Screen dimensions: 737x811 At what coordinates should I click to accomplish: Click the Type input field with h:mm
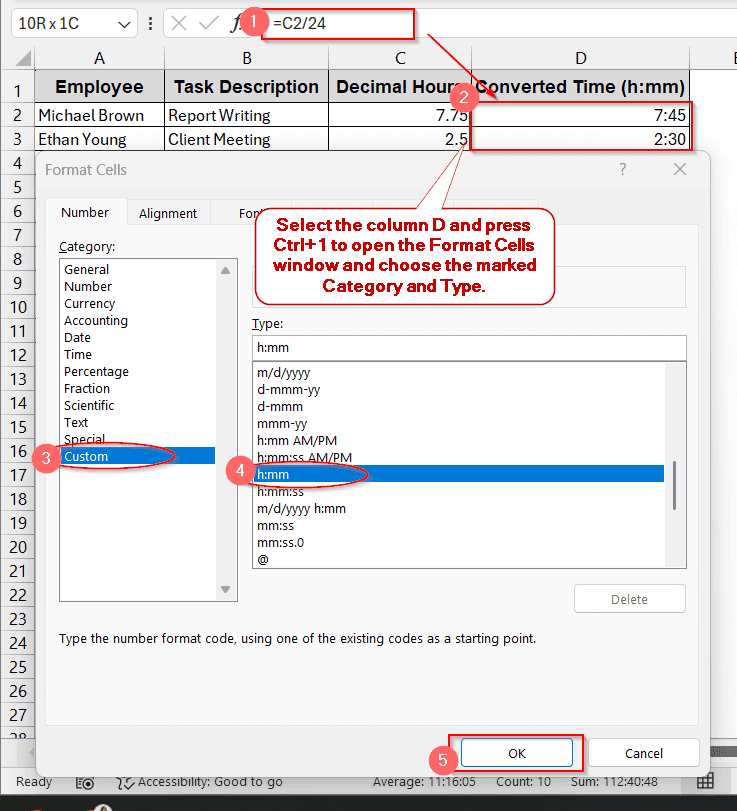click(x=469, y=348)
